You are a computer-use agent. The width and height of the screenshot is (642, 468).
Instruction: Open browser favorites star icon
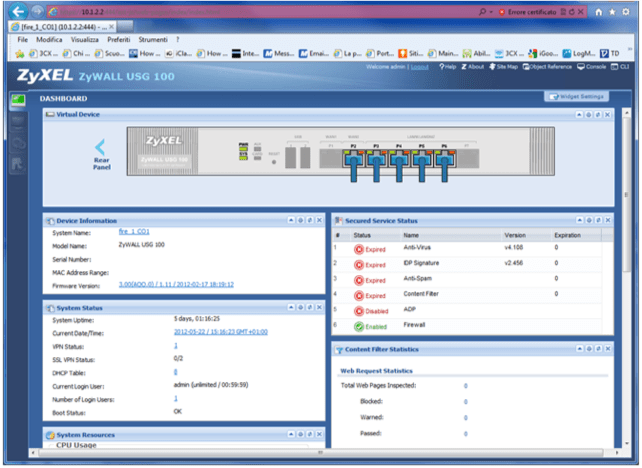[612, 12]
